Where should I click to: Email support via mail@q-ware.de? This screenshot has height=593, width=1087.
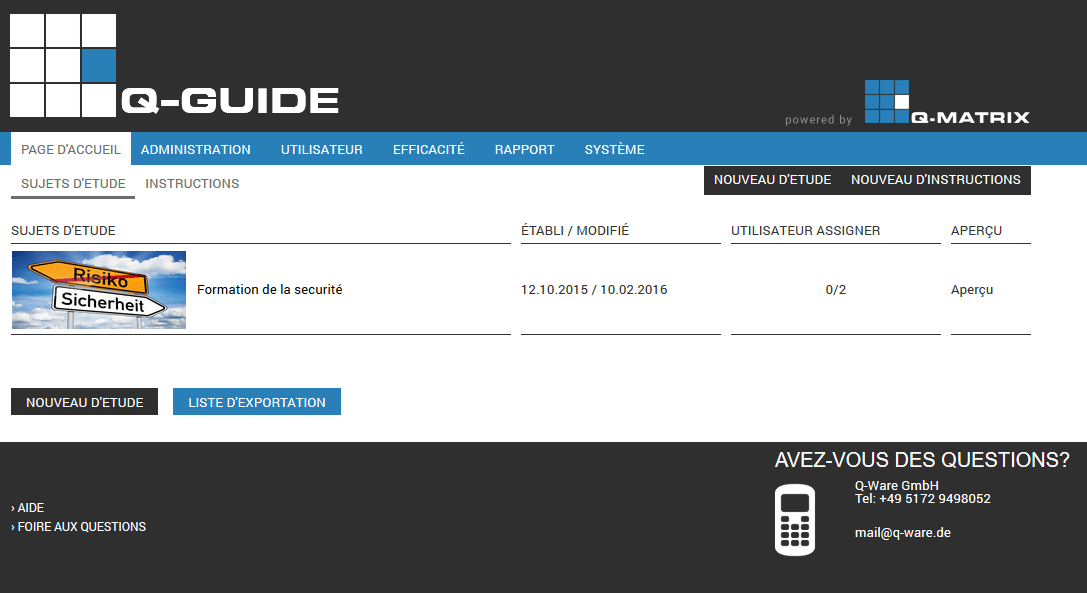[x=903, y=532]
